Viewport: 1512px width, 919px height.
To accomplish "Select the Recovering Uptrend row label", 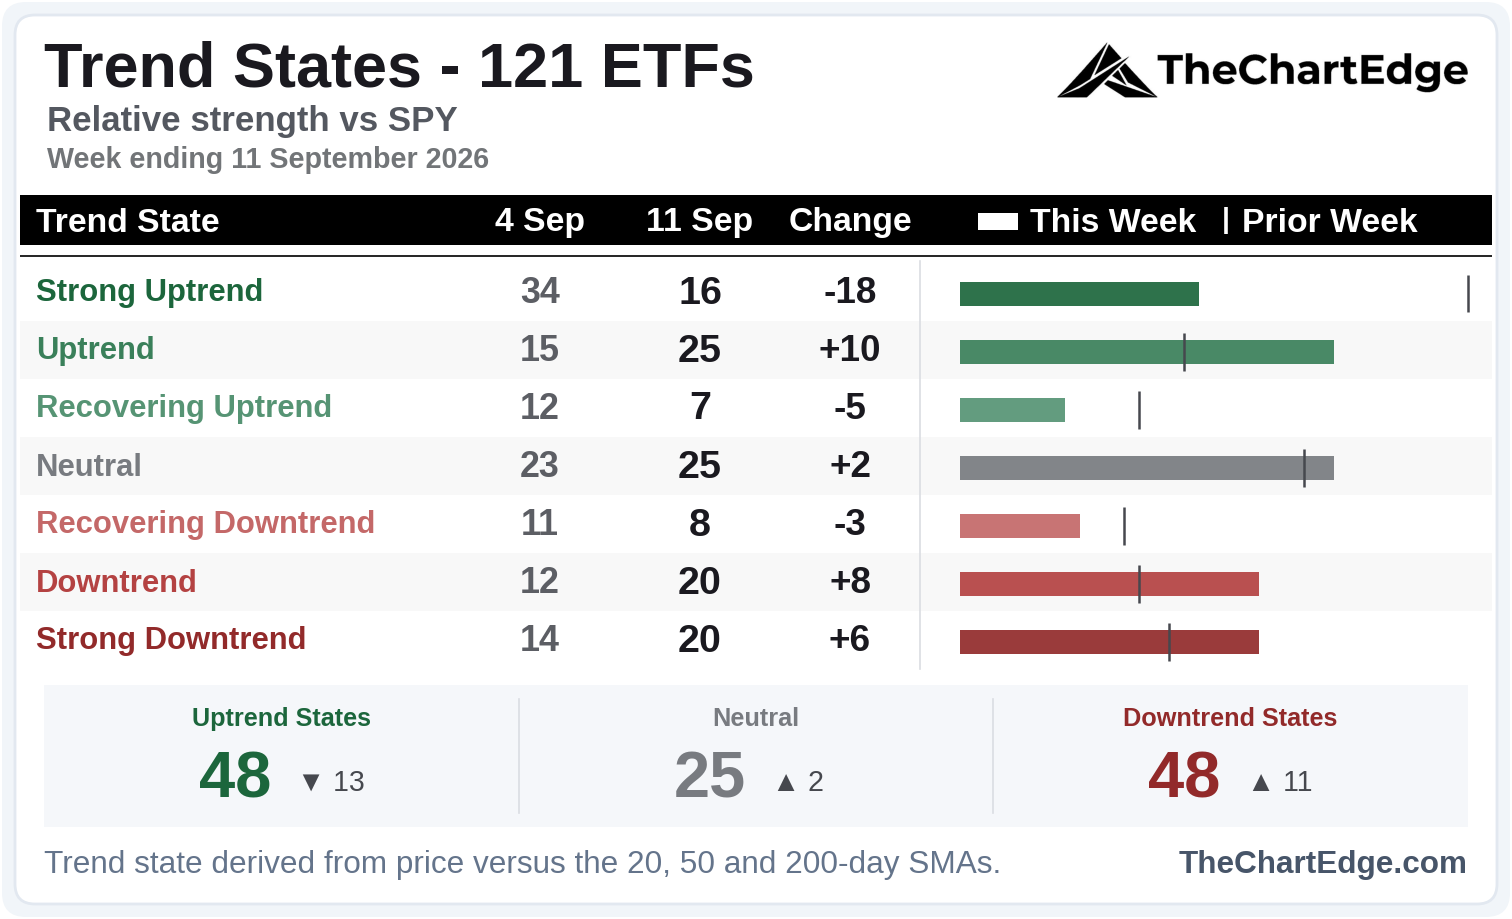I will [x=184, y=407].
